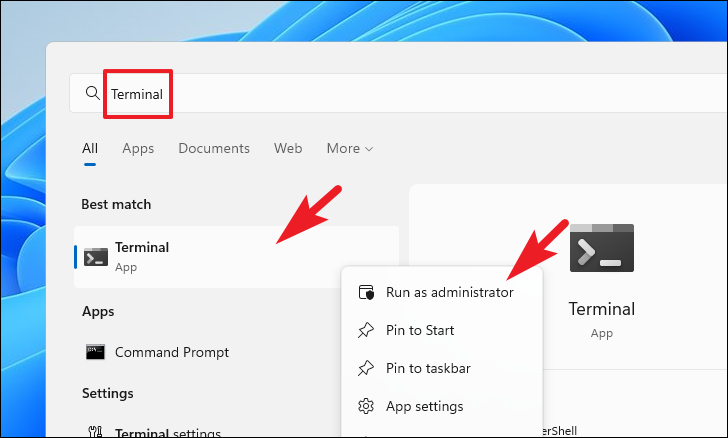Screen dimensions: 728x438
Task: Switch to the All tab
Action: point(90,148)
